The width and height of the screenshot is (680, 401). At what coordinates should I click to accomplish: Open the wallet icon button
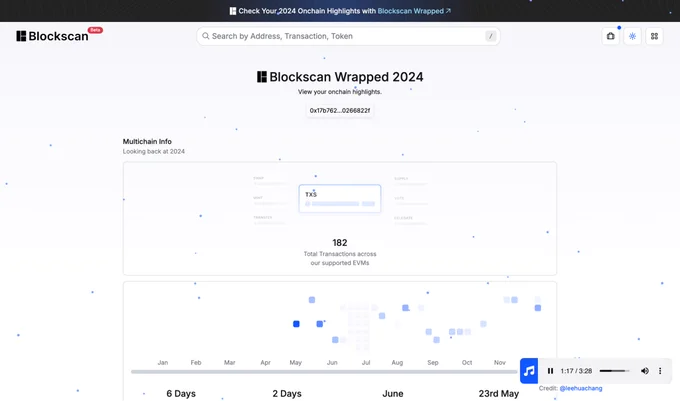click(x=611, y=36)
